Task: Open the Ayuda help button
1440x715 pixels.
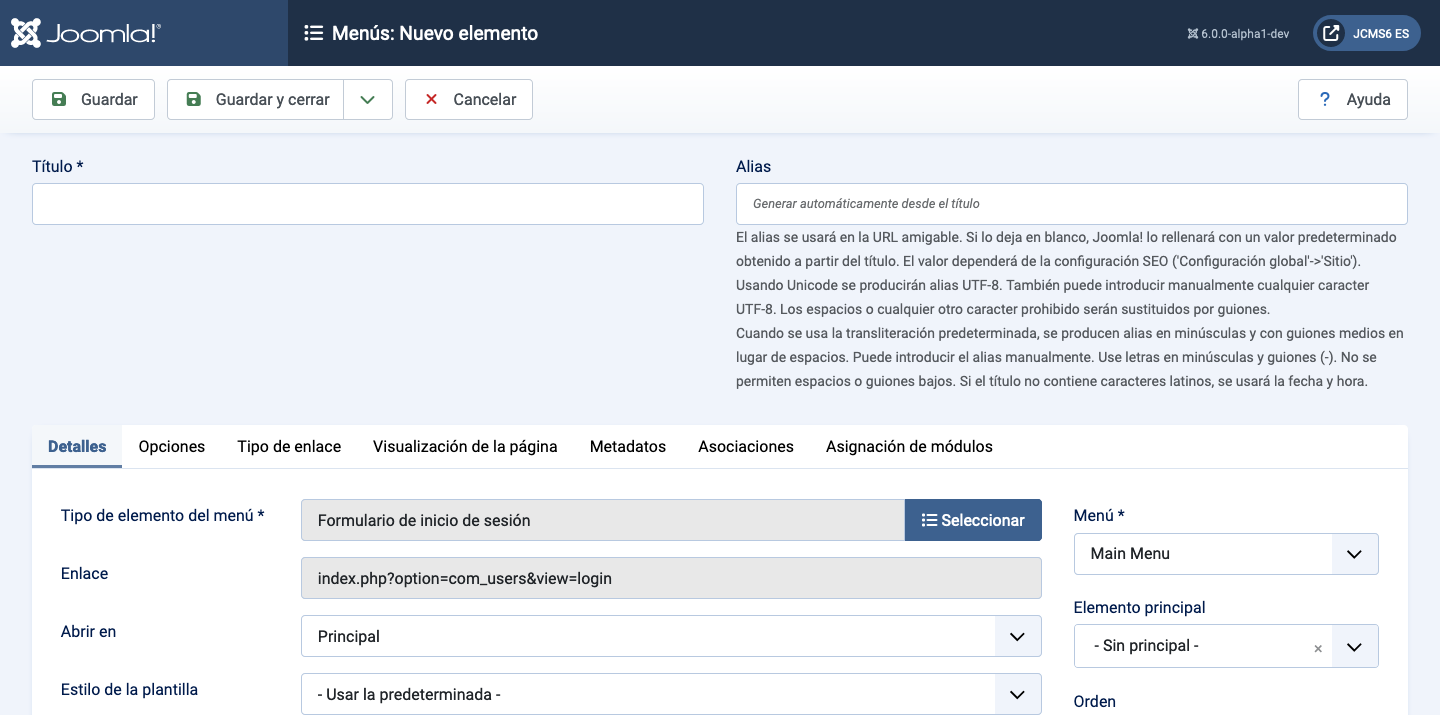Action: pos(1352,99)
